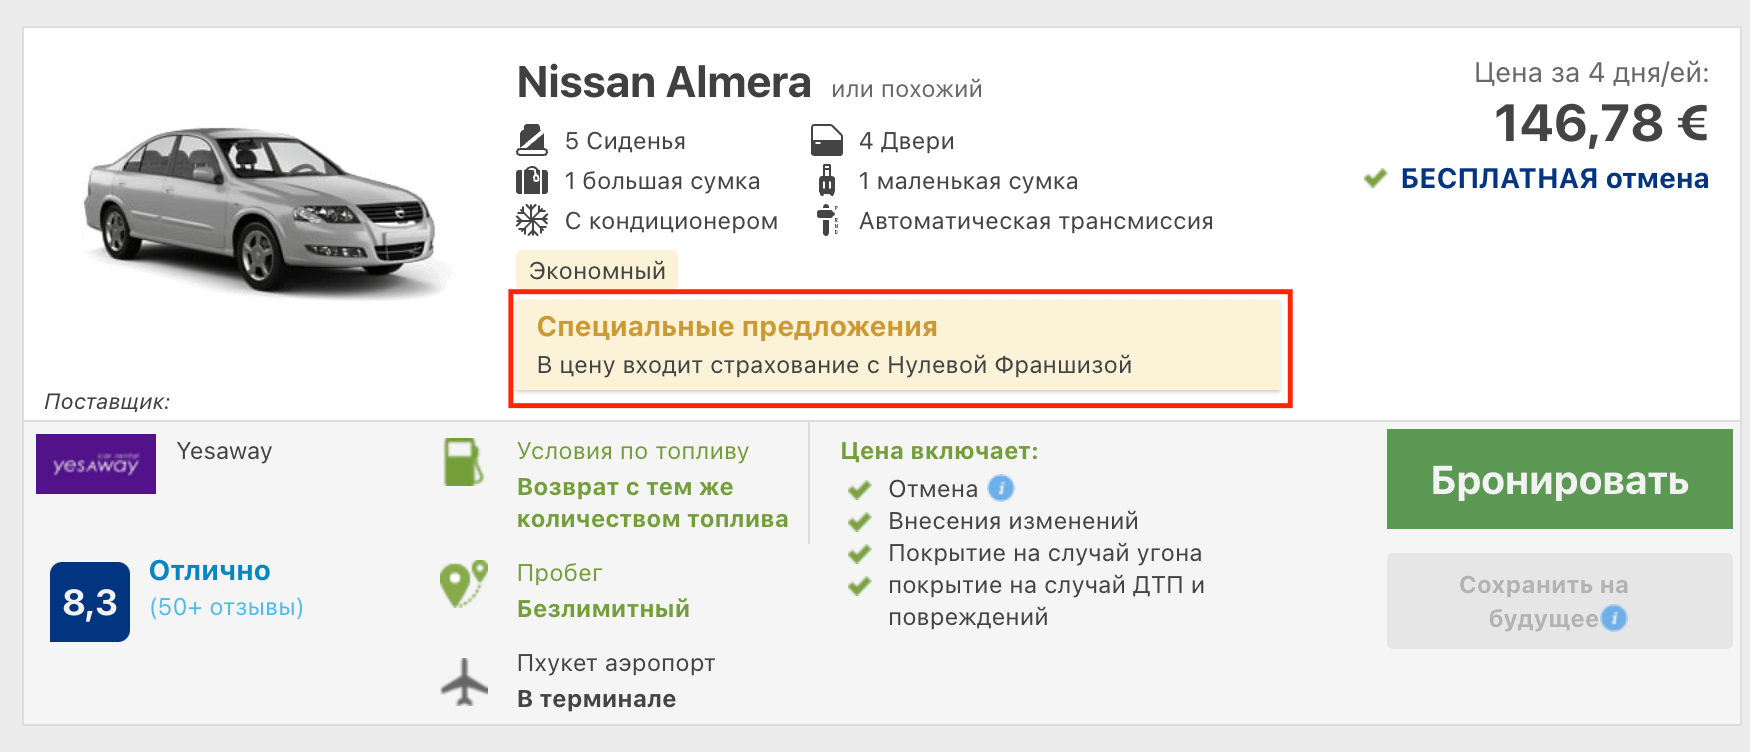The height and width of the screenshot is (752, 1750).
Task: Click the 8,3 rating badge
Action: 90,602
